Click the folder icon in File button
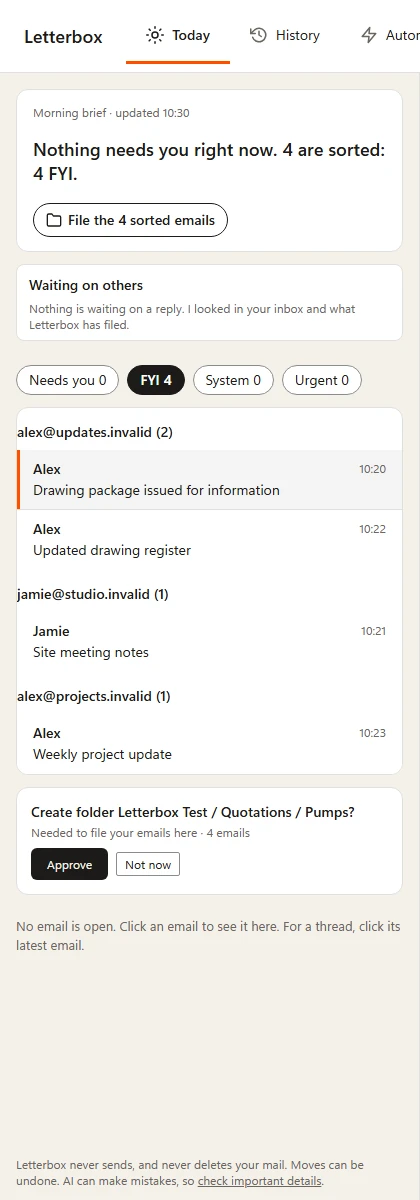This screenshot has width=420, height=1200. coord(54,220)
